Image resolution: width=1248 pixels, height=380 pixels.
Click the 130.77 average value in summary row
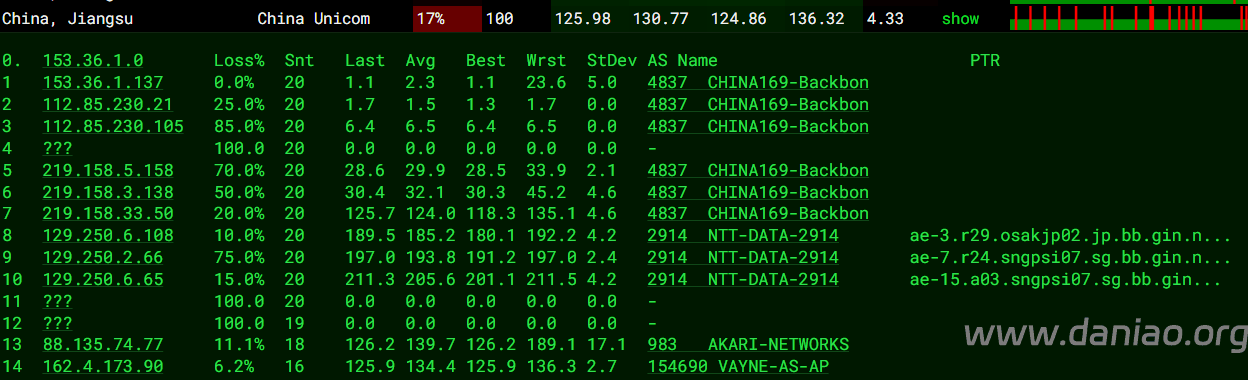click(662, 19)
